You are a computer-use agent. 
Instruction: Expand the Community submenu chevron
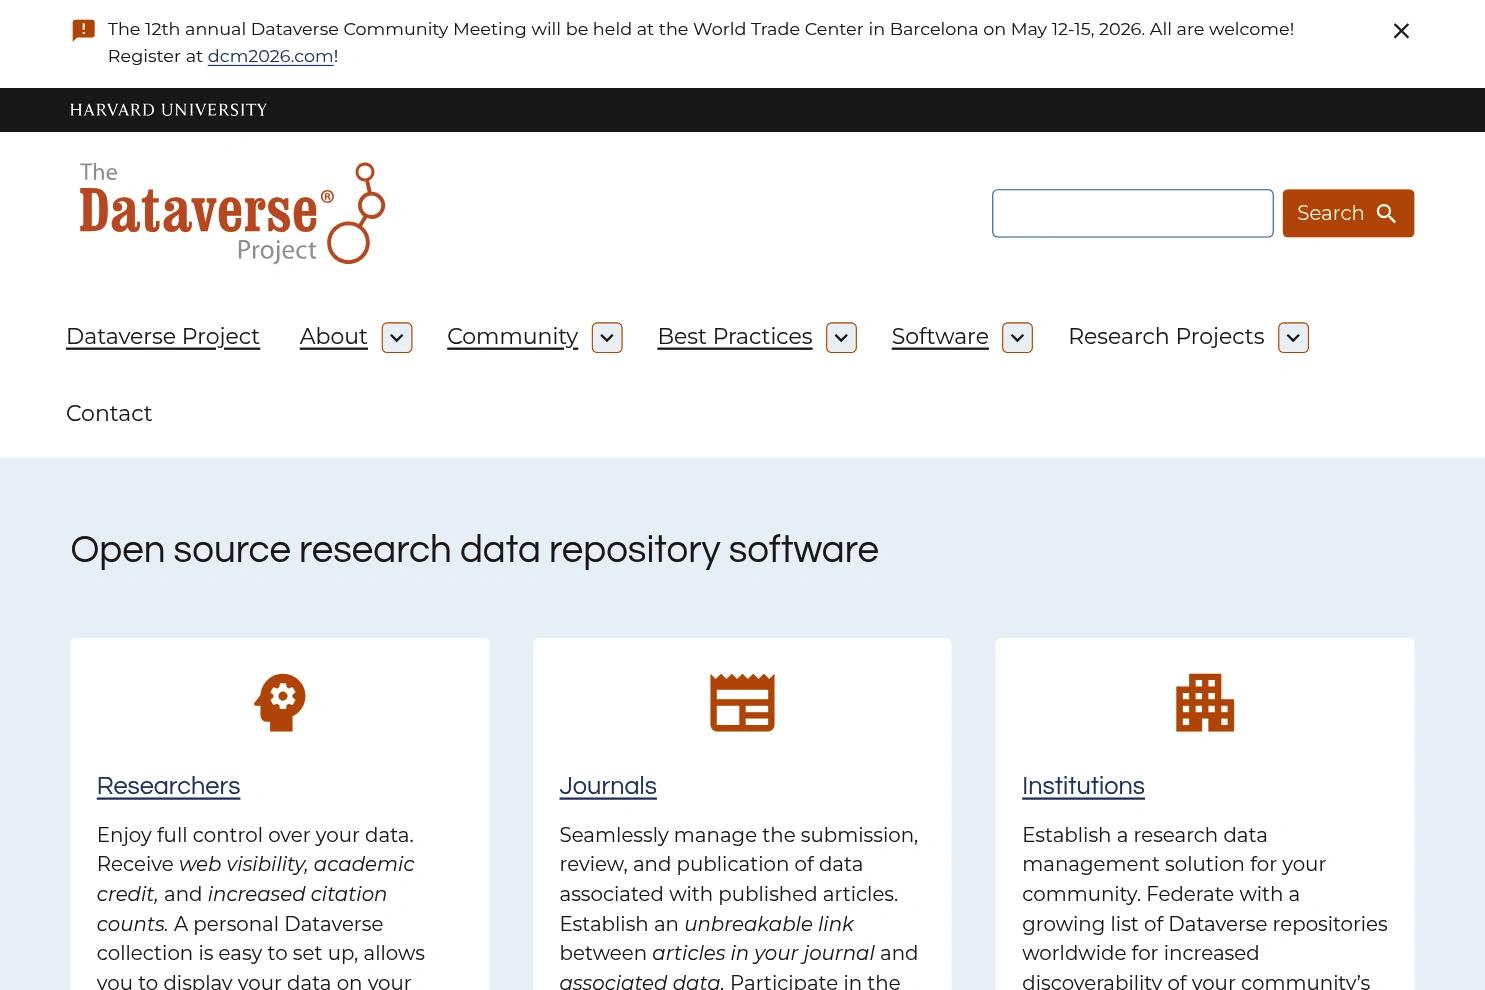pyautogui.click(x=607, y=338)
